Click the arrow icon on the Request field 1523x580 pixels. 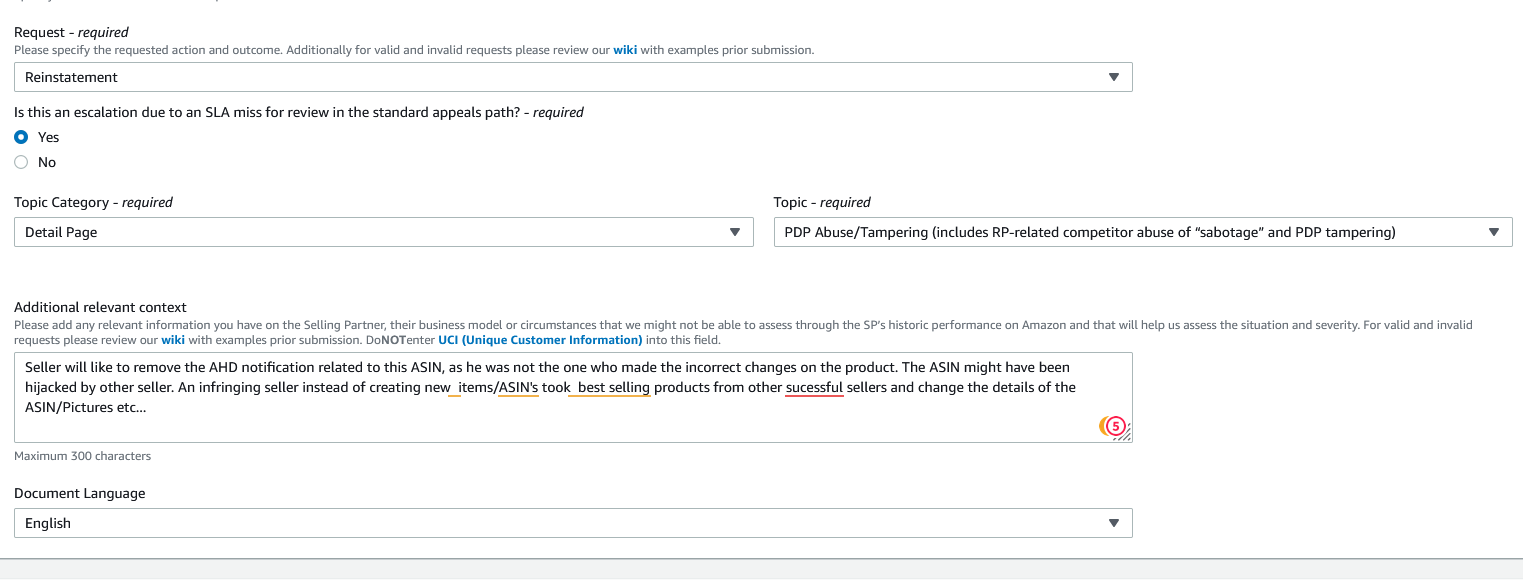[x=1114, y=77]
